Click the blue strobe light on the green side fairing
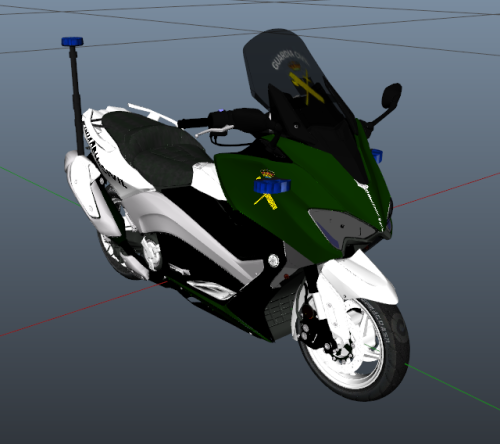Screen dimensions: 500x444 coord(272,185)
